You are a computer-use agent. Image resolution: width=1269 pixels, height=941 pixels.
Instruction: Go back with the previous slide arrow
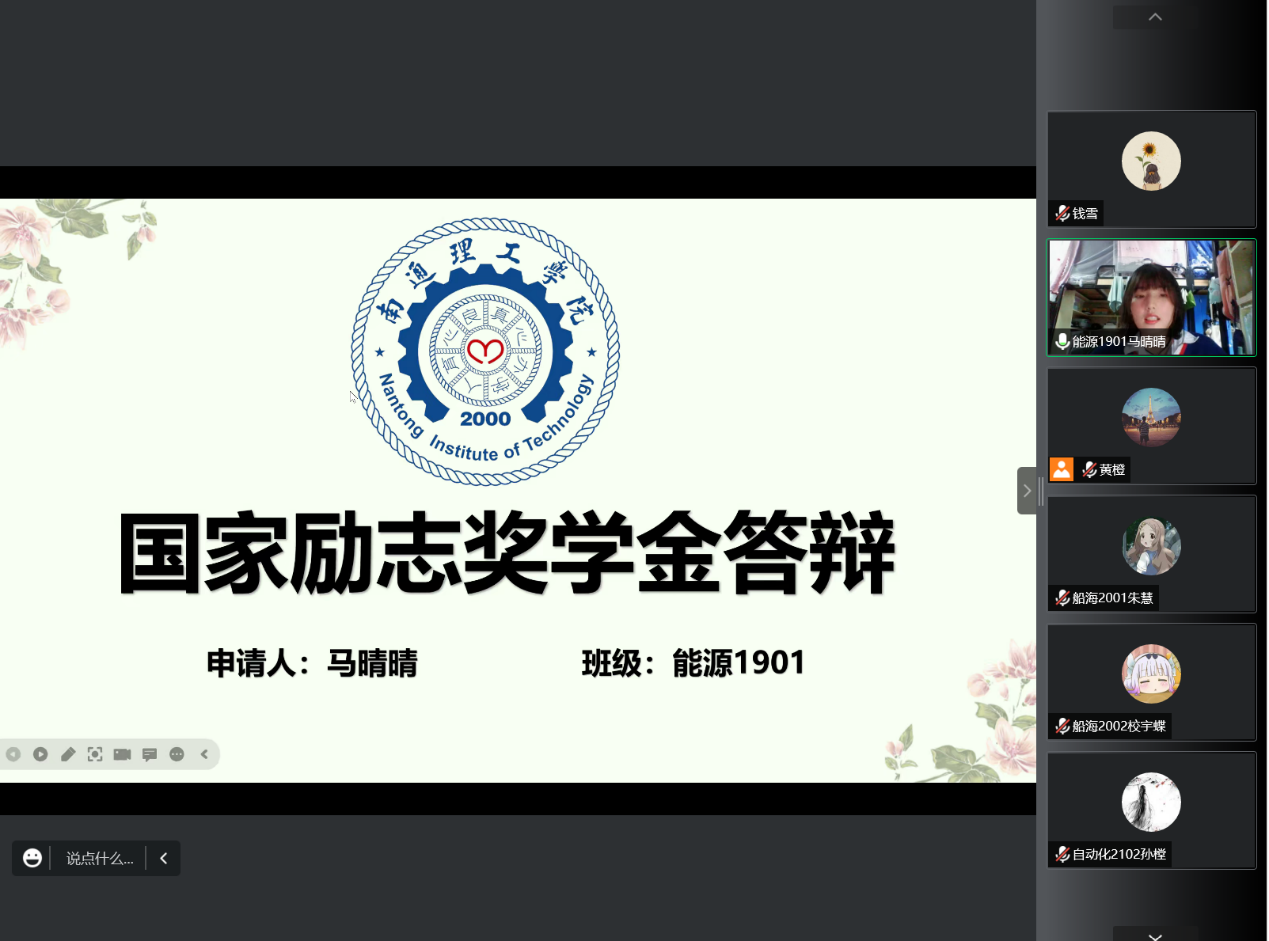pyautogui.click(x=13, y=754)
